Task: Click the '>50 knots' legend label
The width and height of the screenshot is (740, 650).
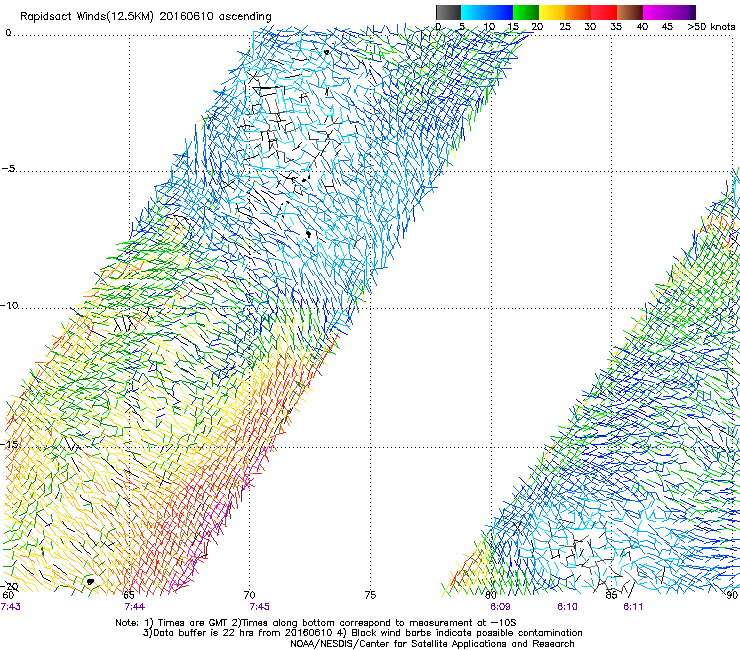Action: [x=711, y=27]
